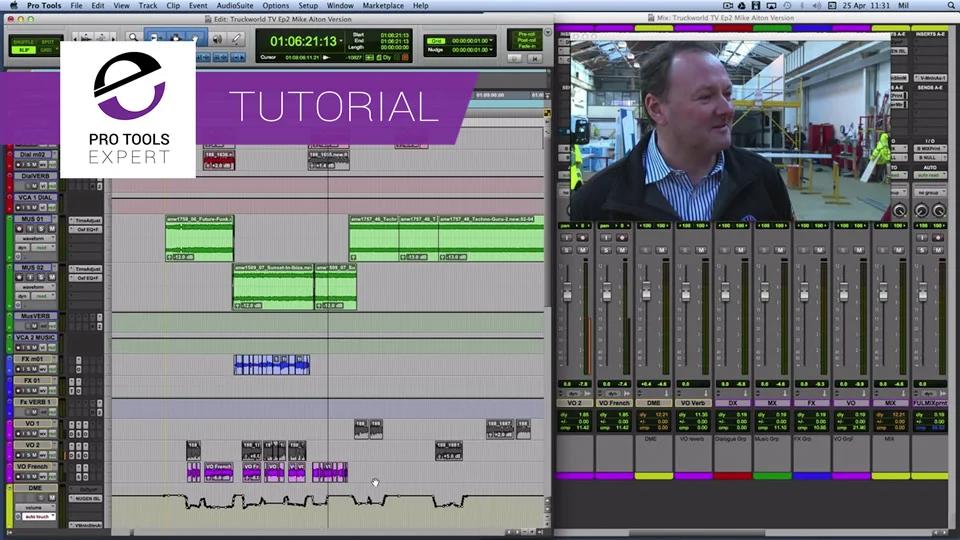Click the MX channel name in Mixer
960x540 pixels.
[772, 403]
